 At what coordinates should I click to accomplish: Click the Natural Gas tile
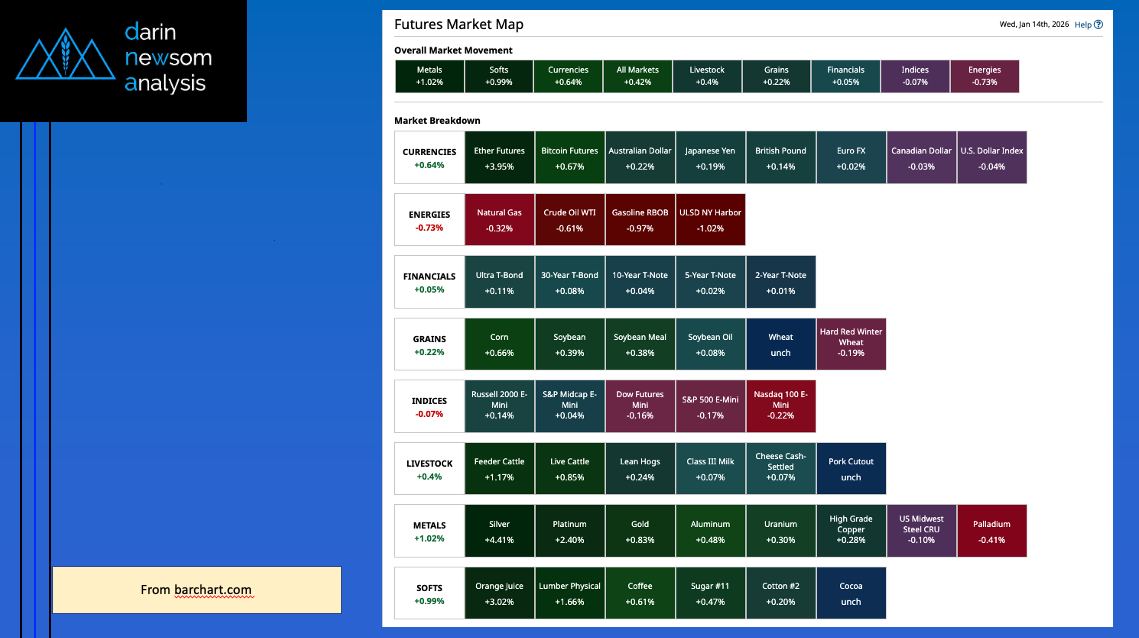click(499, 220)
